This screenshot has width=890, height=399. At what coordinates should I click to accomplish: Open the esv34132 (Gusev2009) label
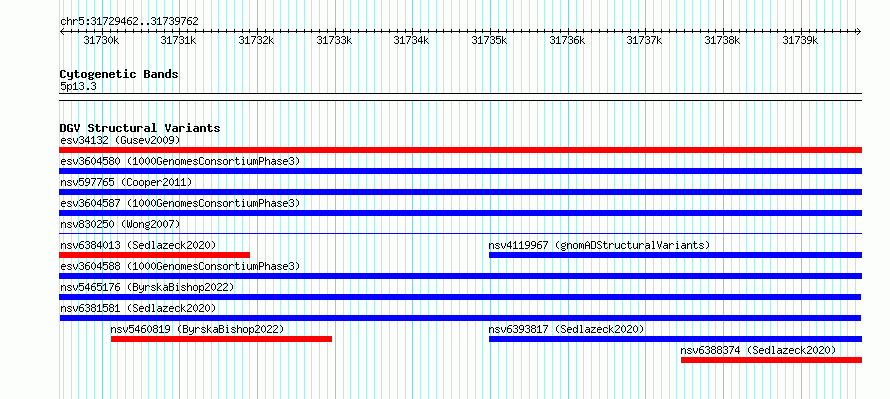pos(120,140)
